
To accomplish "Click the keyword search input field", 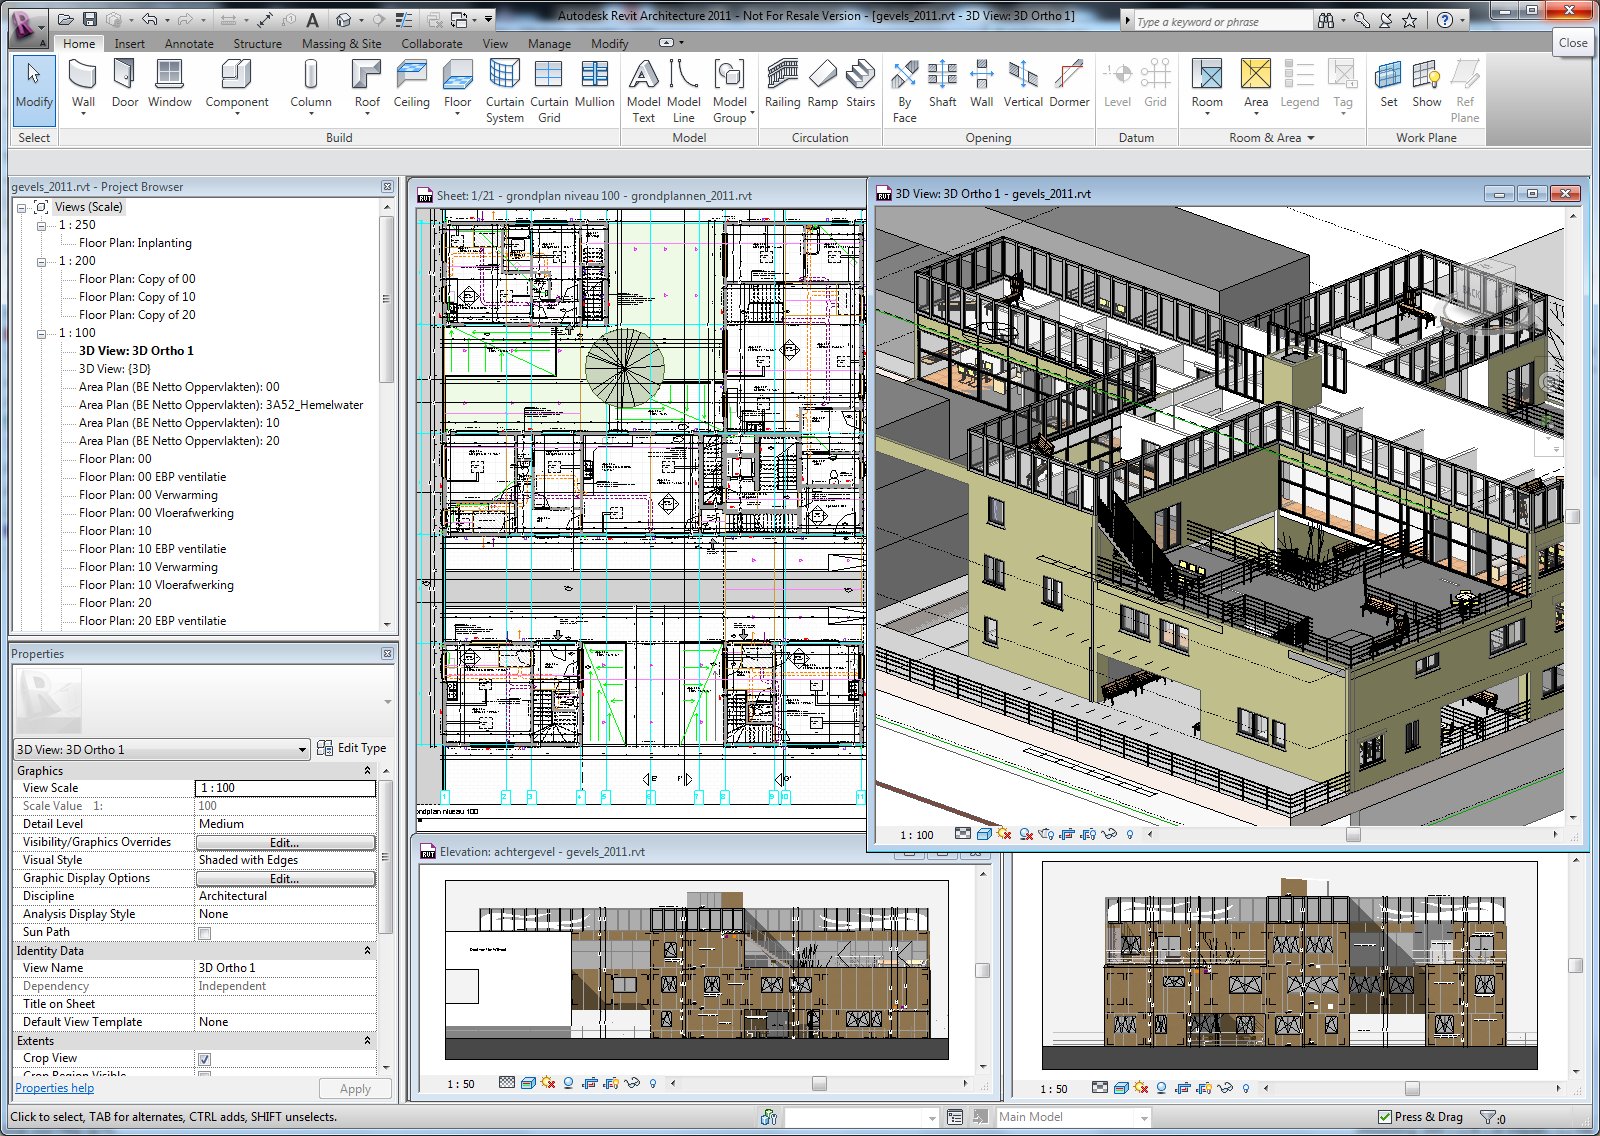I will [1222, 21].
